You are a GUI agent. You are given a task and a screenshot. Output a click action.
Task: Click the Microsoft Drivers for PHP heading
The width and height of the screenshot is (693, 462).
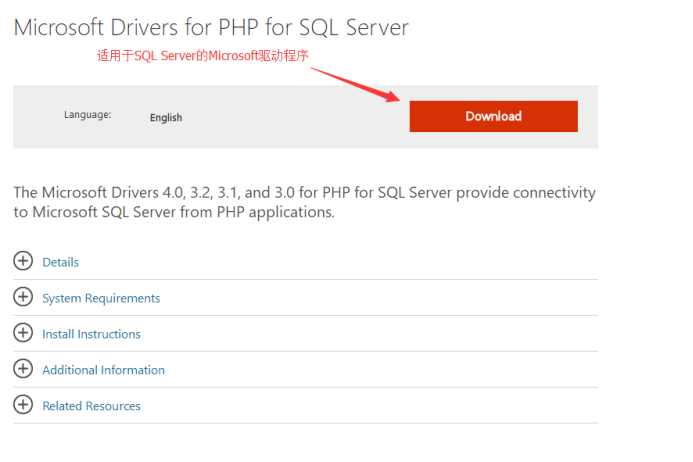pos(211,27)
